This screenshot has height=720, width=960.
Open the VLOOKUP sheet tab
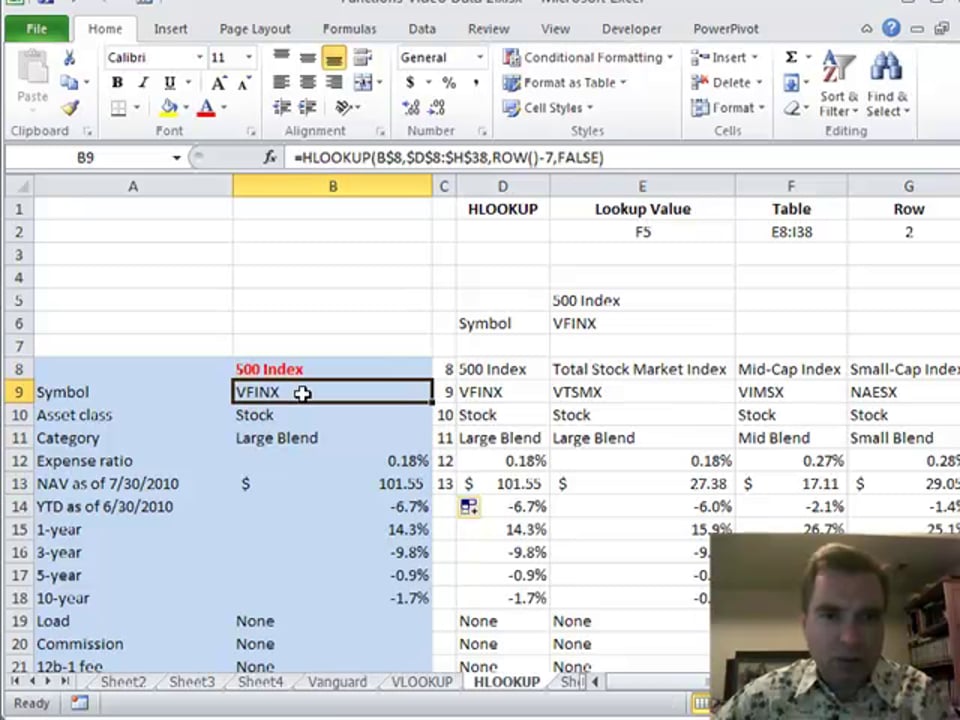[x=422, y=681]
